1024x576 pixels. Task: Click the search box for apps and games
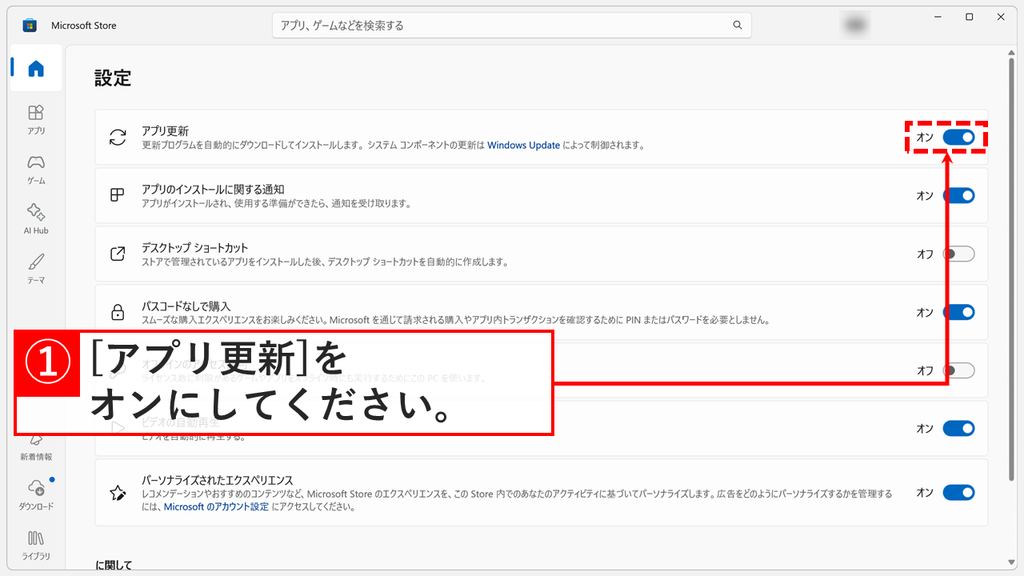pos(511,25)
